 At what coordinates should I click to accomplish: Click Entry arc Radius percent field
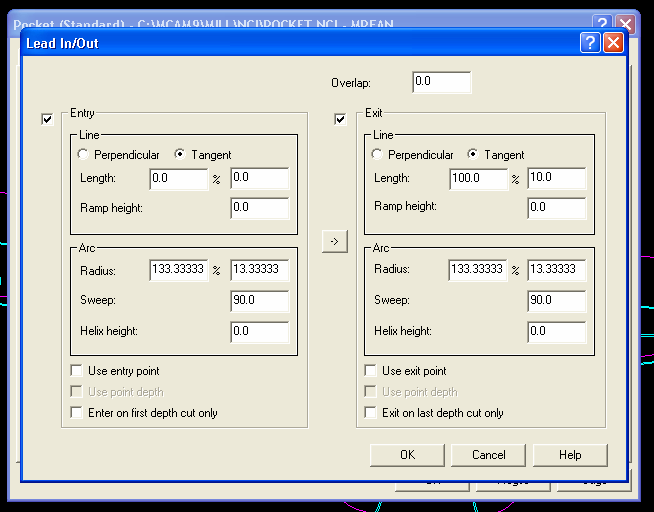coord(179,270)
